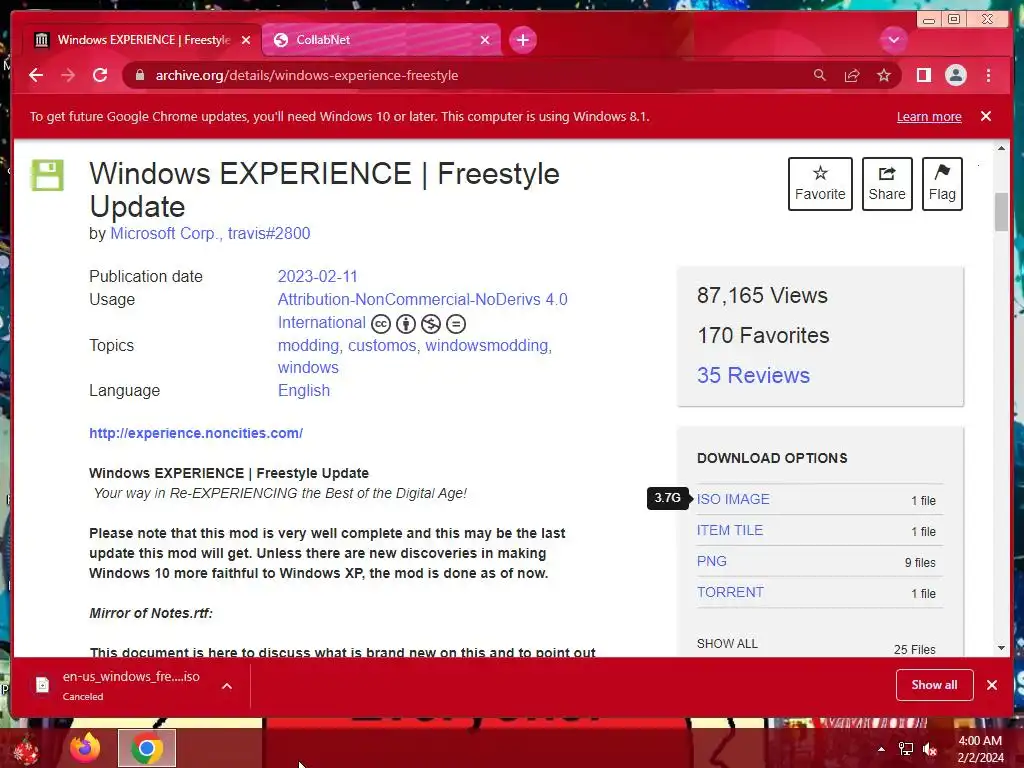Click the non-commercial dollar license icon
Image resolution: width=1024 pixels, height=768 pixels.
(x=430, y=323)
